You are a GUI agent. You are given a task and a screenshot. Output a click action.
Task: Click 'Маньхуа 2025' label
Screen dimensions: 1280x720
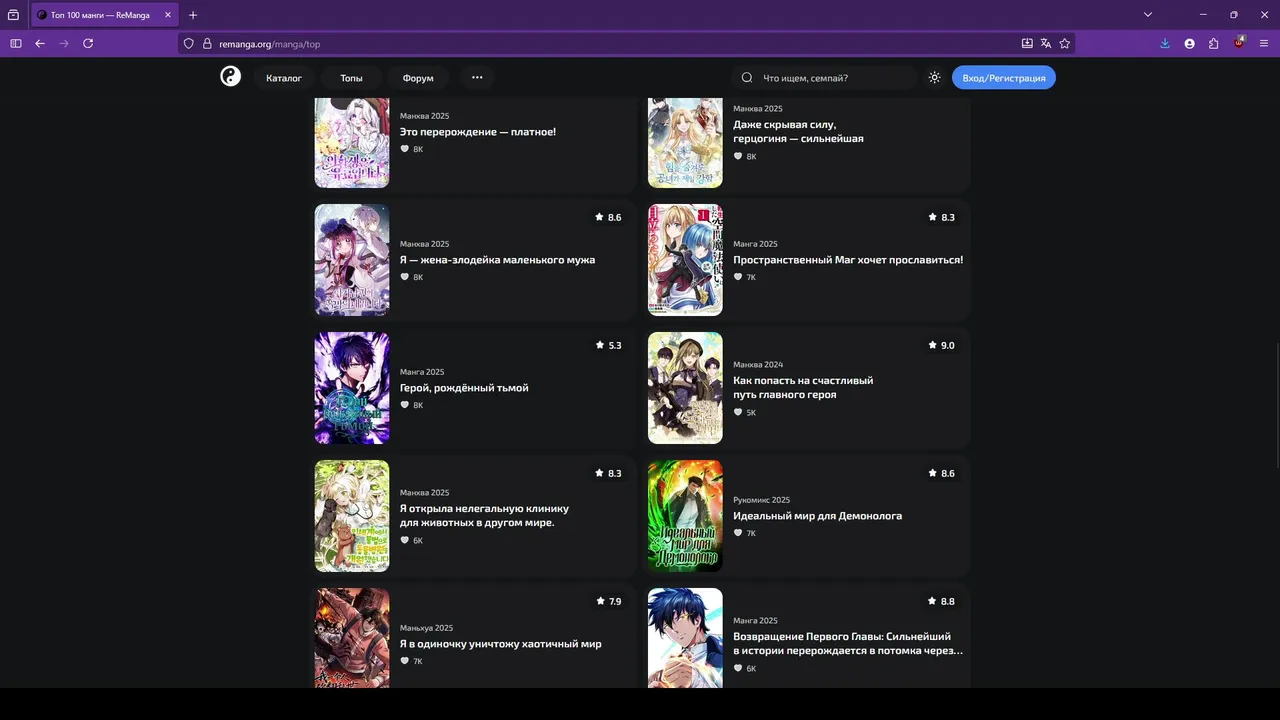tap(426, 628)
